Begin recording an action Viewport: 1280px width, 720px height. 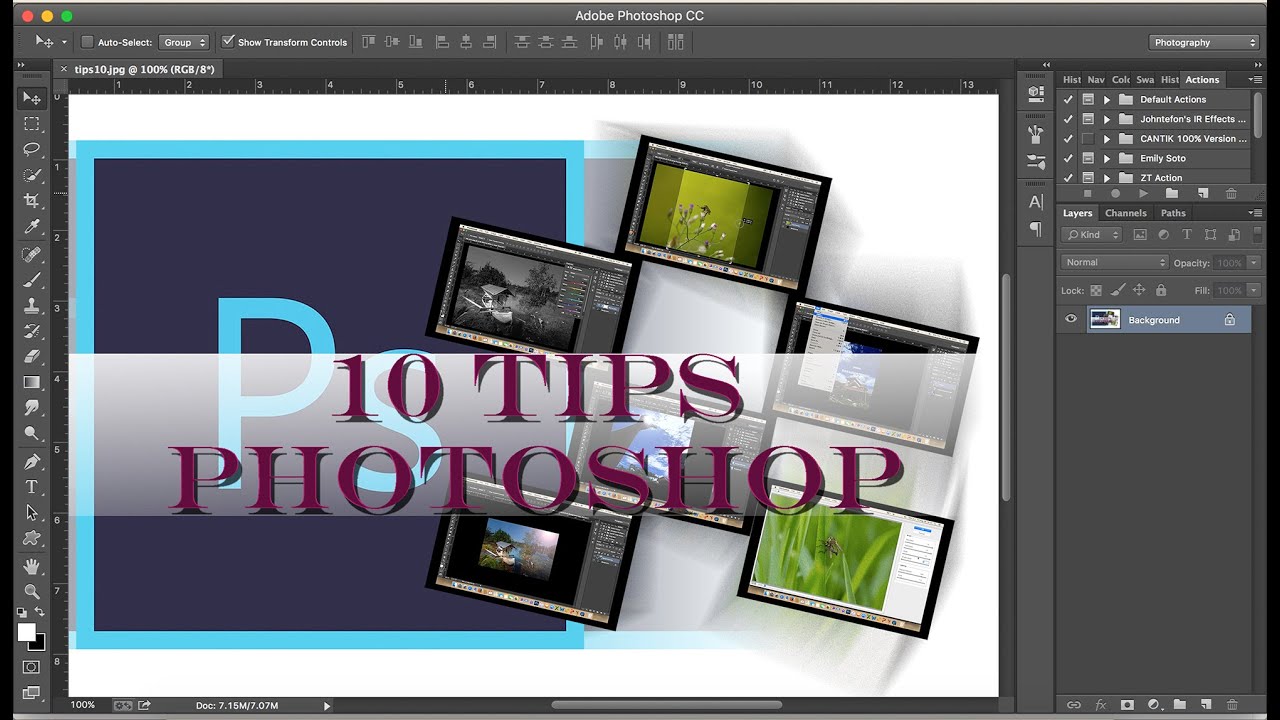pyautogui.click(x=1115, y=193)
